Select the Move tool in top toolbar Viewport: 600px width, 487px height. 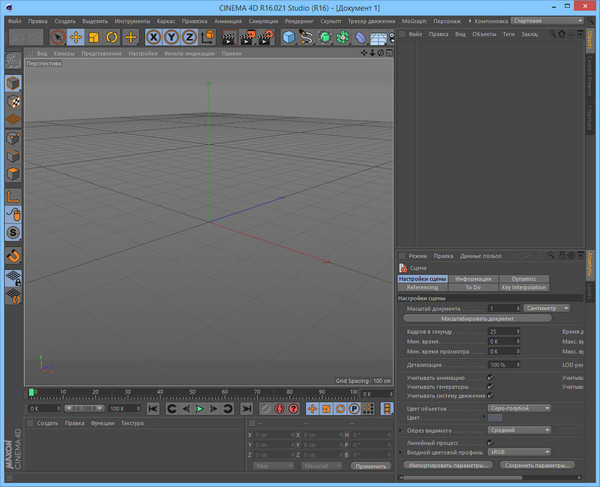(75, 38)
